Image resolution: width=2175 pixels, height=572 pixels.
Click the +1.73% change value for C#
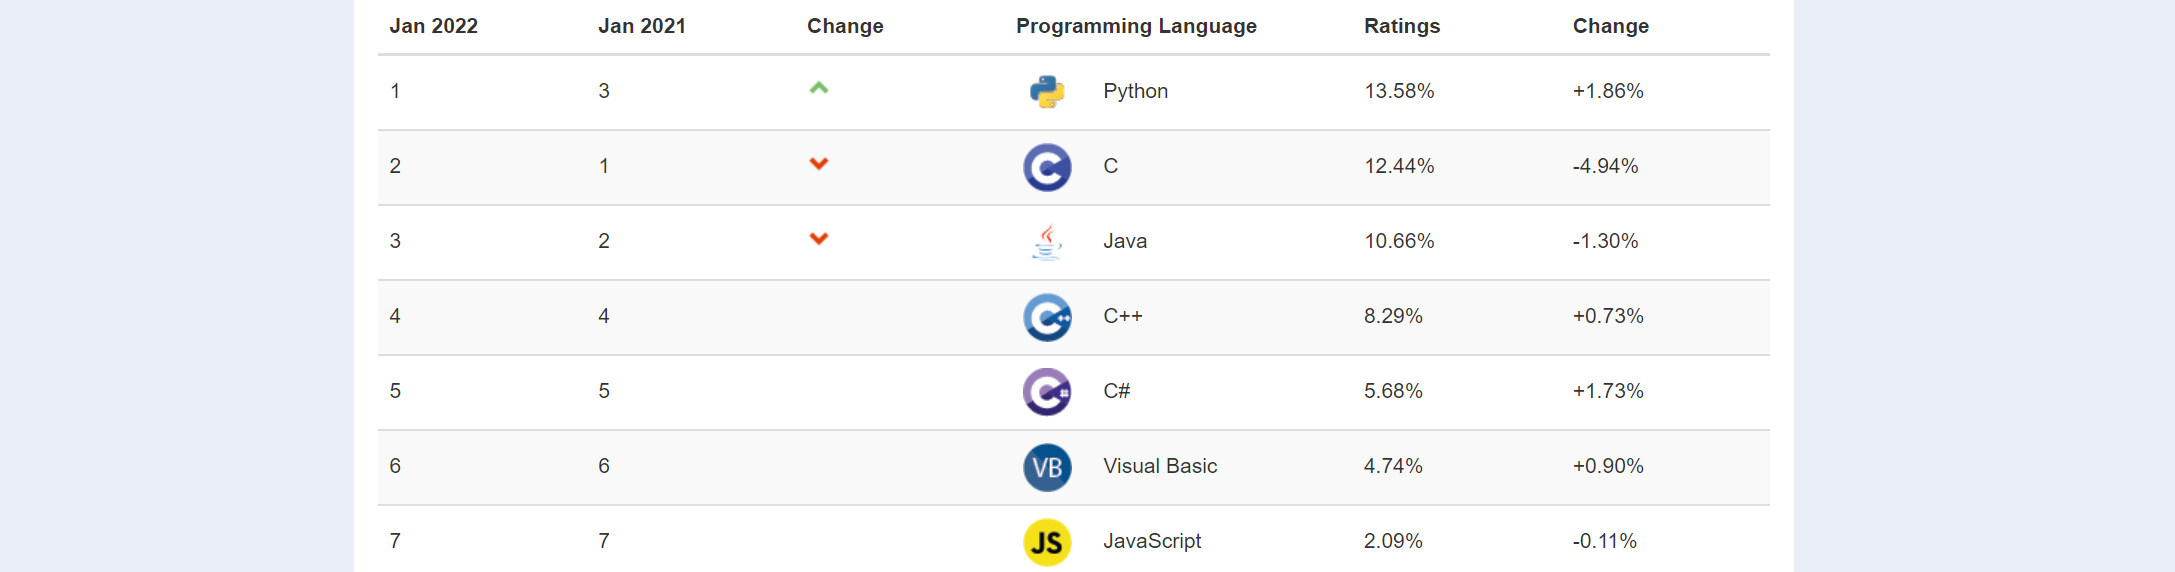tap(1608, 391)
